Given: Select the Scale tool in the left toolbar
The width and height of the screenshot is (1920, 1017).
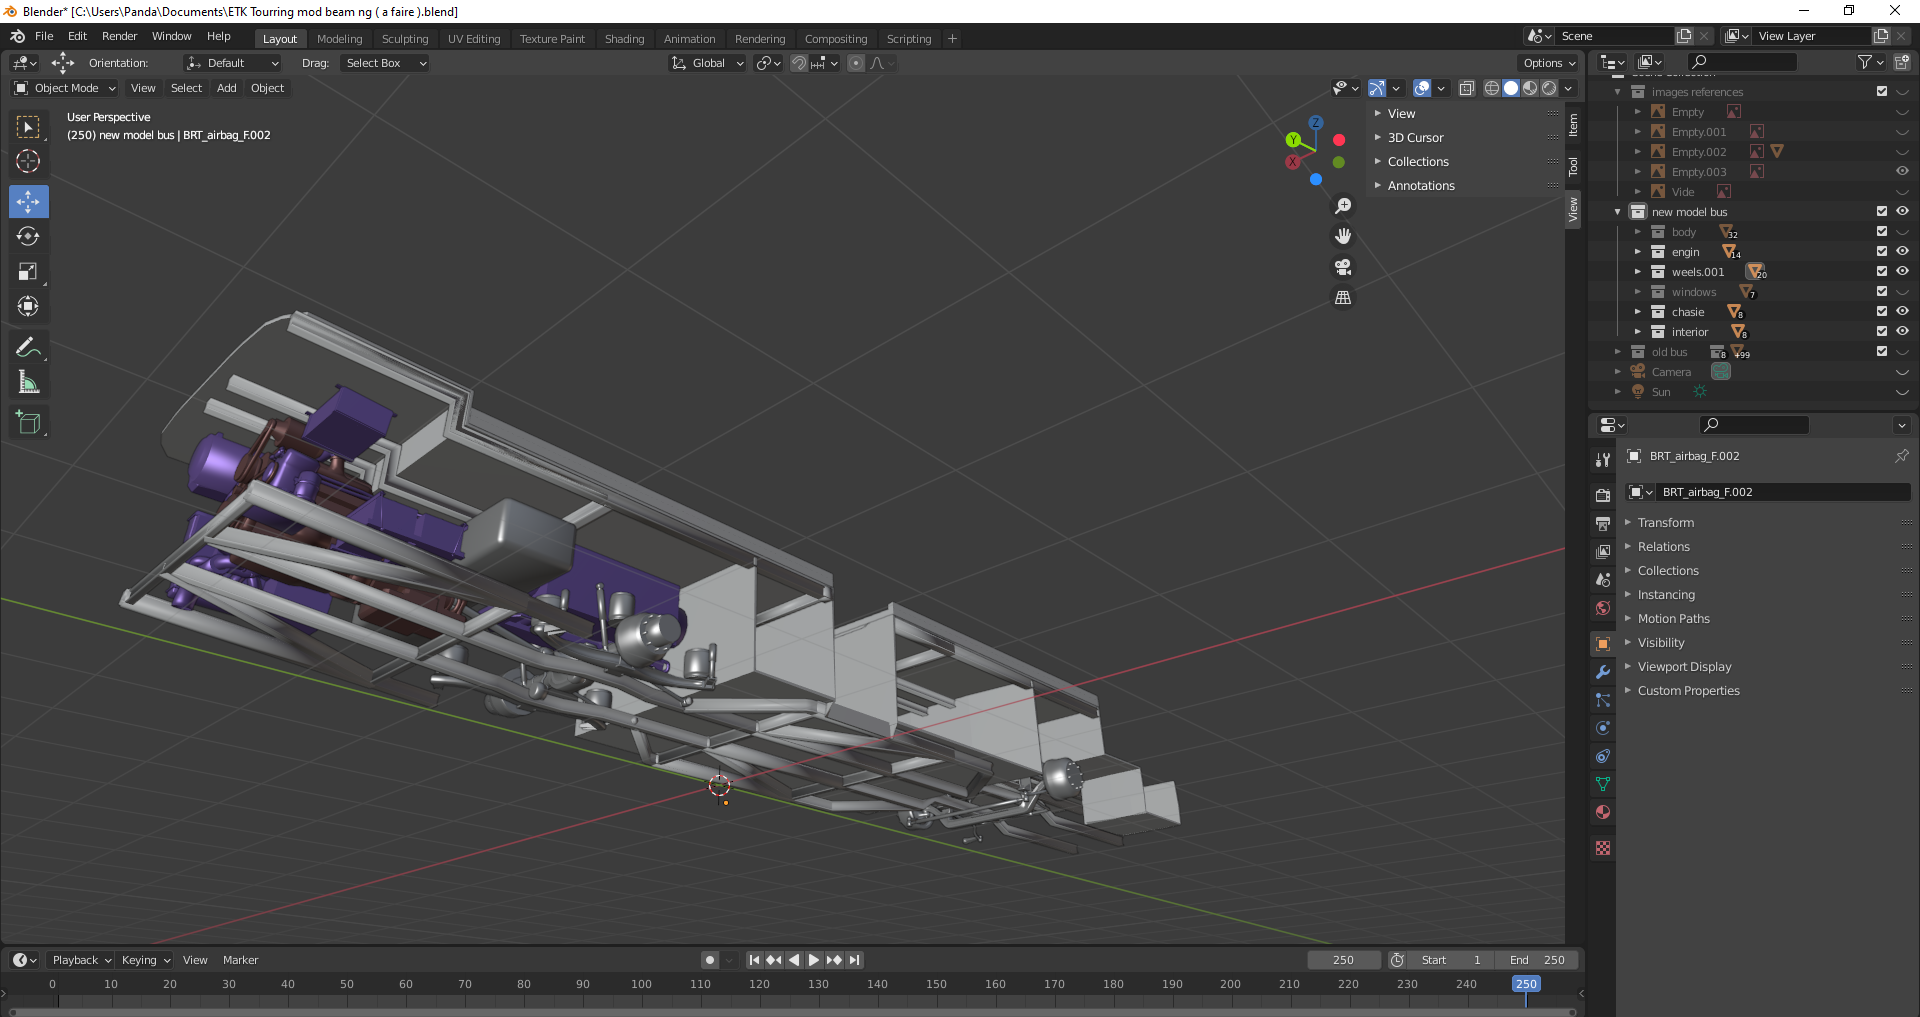Looking at the screenshot, I should click(x=28, y=272).
